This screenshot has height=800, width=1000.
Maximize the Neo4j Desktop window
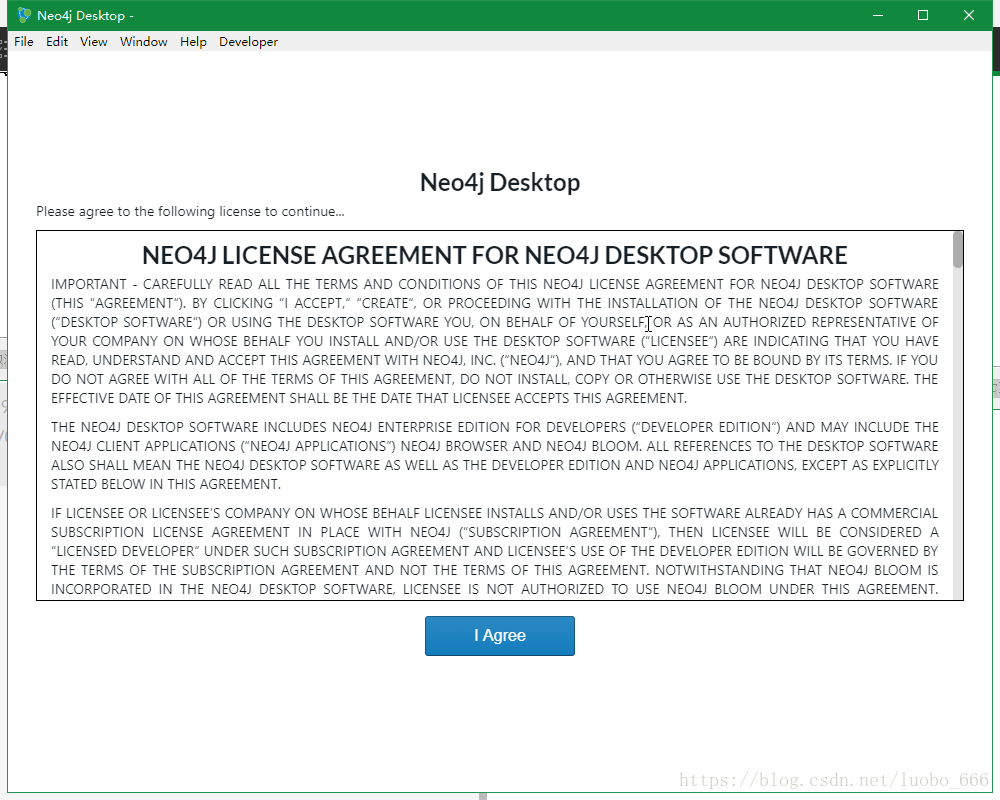923,15
